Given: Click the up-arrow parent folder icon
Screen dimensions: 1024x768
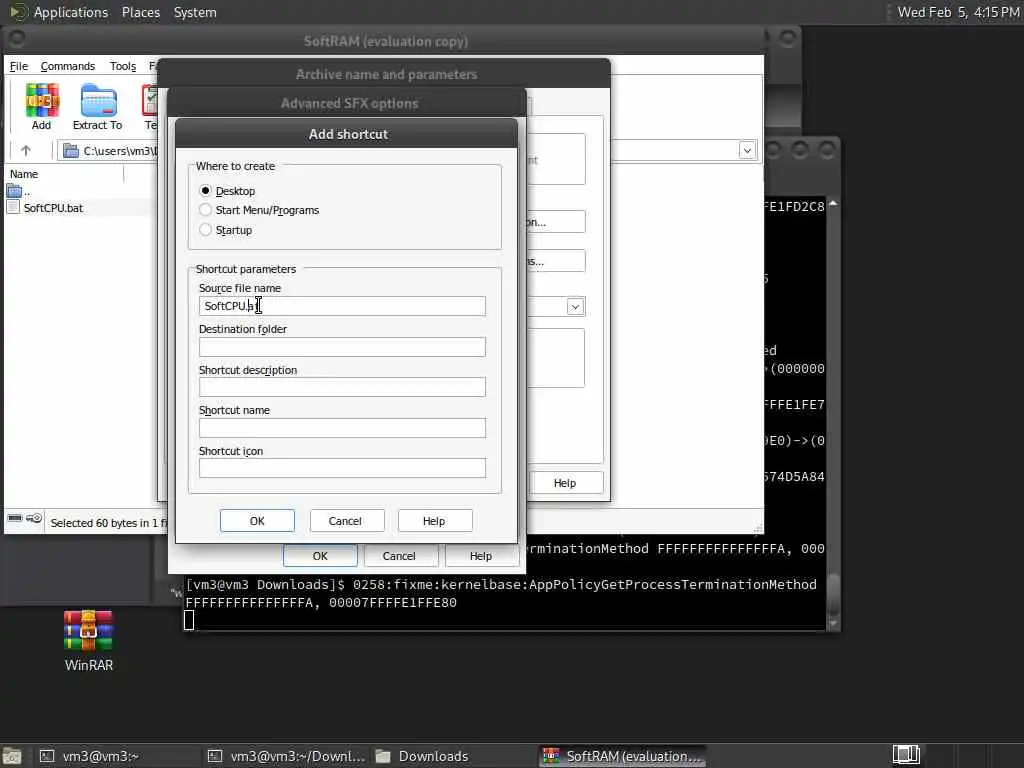Looking at the screenshot, I should click(x=26, y=151).
